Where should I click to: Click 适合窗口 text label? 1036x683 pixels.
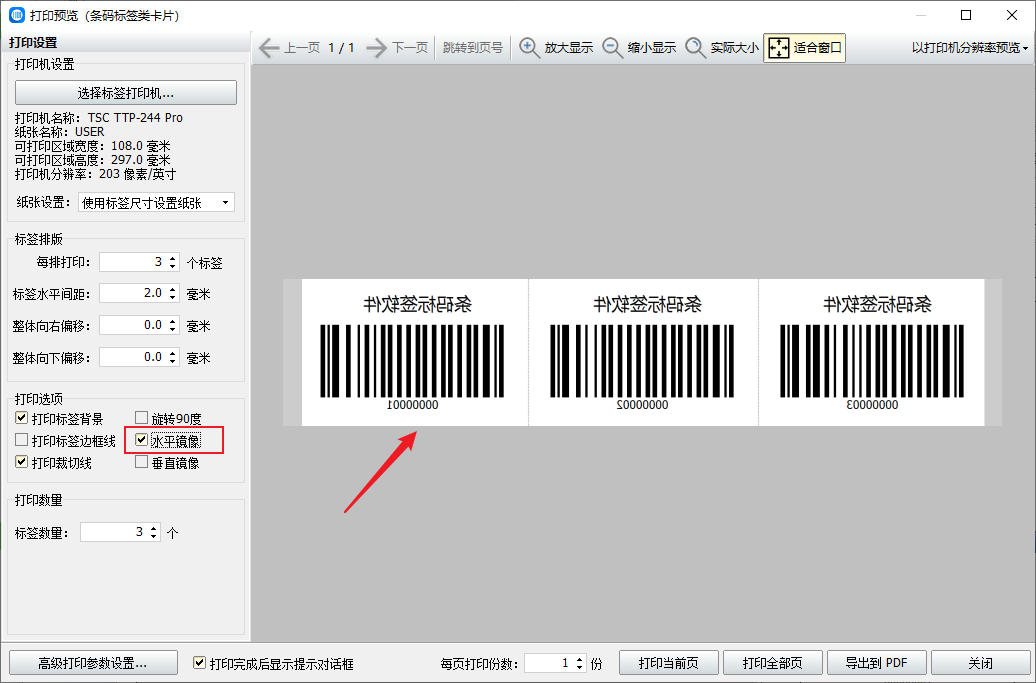click(817, 48)
